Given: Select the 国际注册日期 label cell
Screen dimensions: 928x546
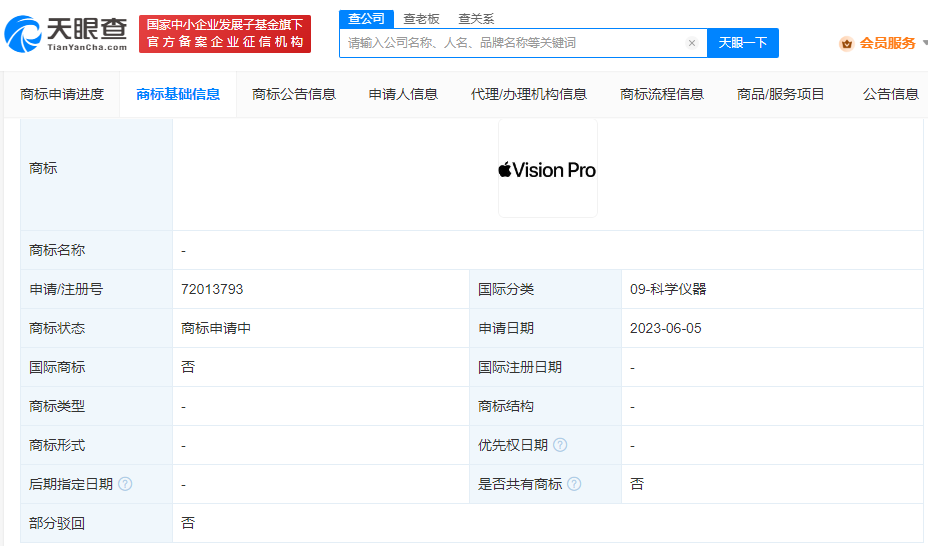Looking at the screenshot, I should pyautogui.click(x=545, y=367).
